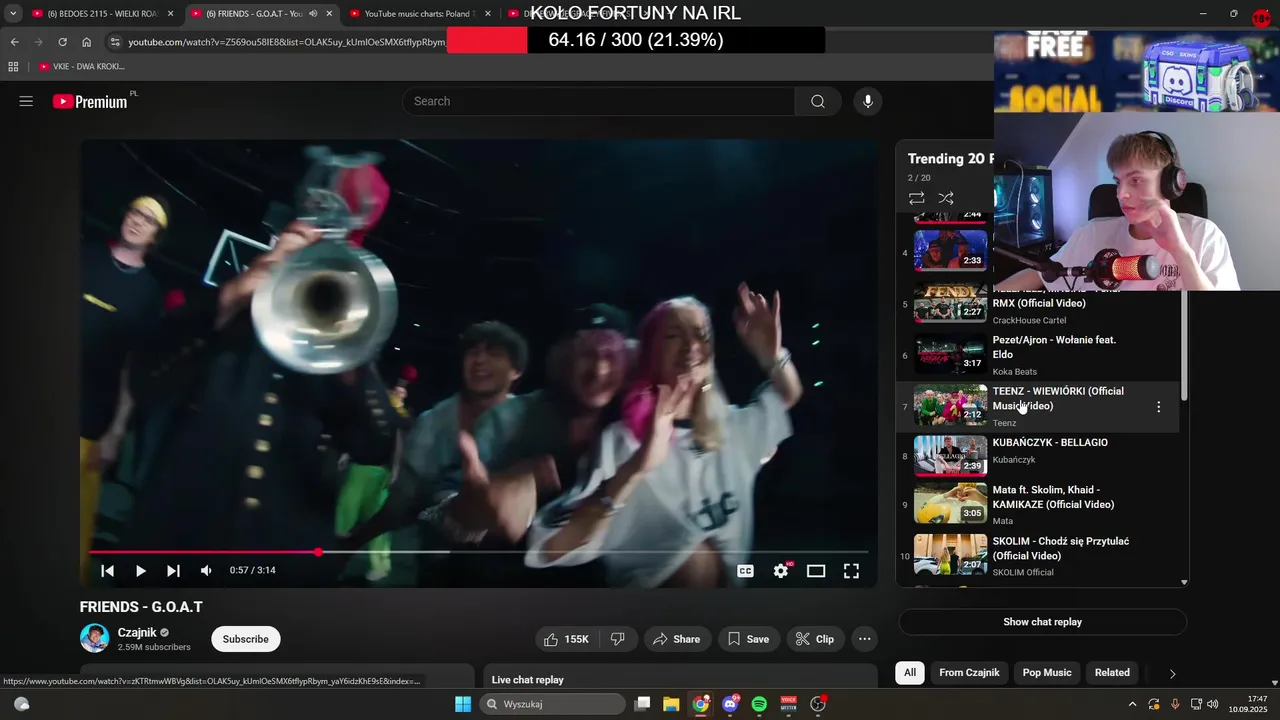Reload the page
Screen dimensions: 1280x720
(62, 42)
